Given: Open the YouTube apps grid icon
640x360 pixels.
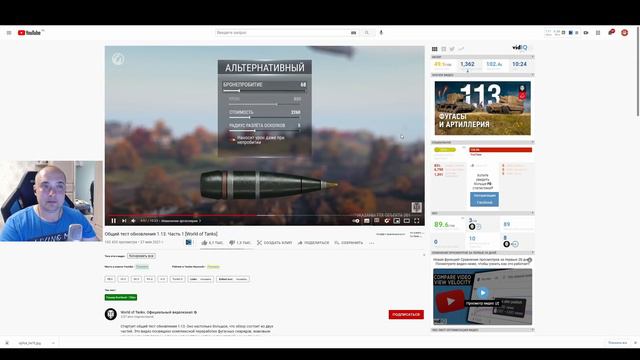Looking at the screenshot, I should click(598, 33).
